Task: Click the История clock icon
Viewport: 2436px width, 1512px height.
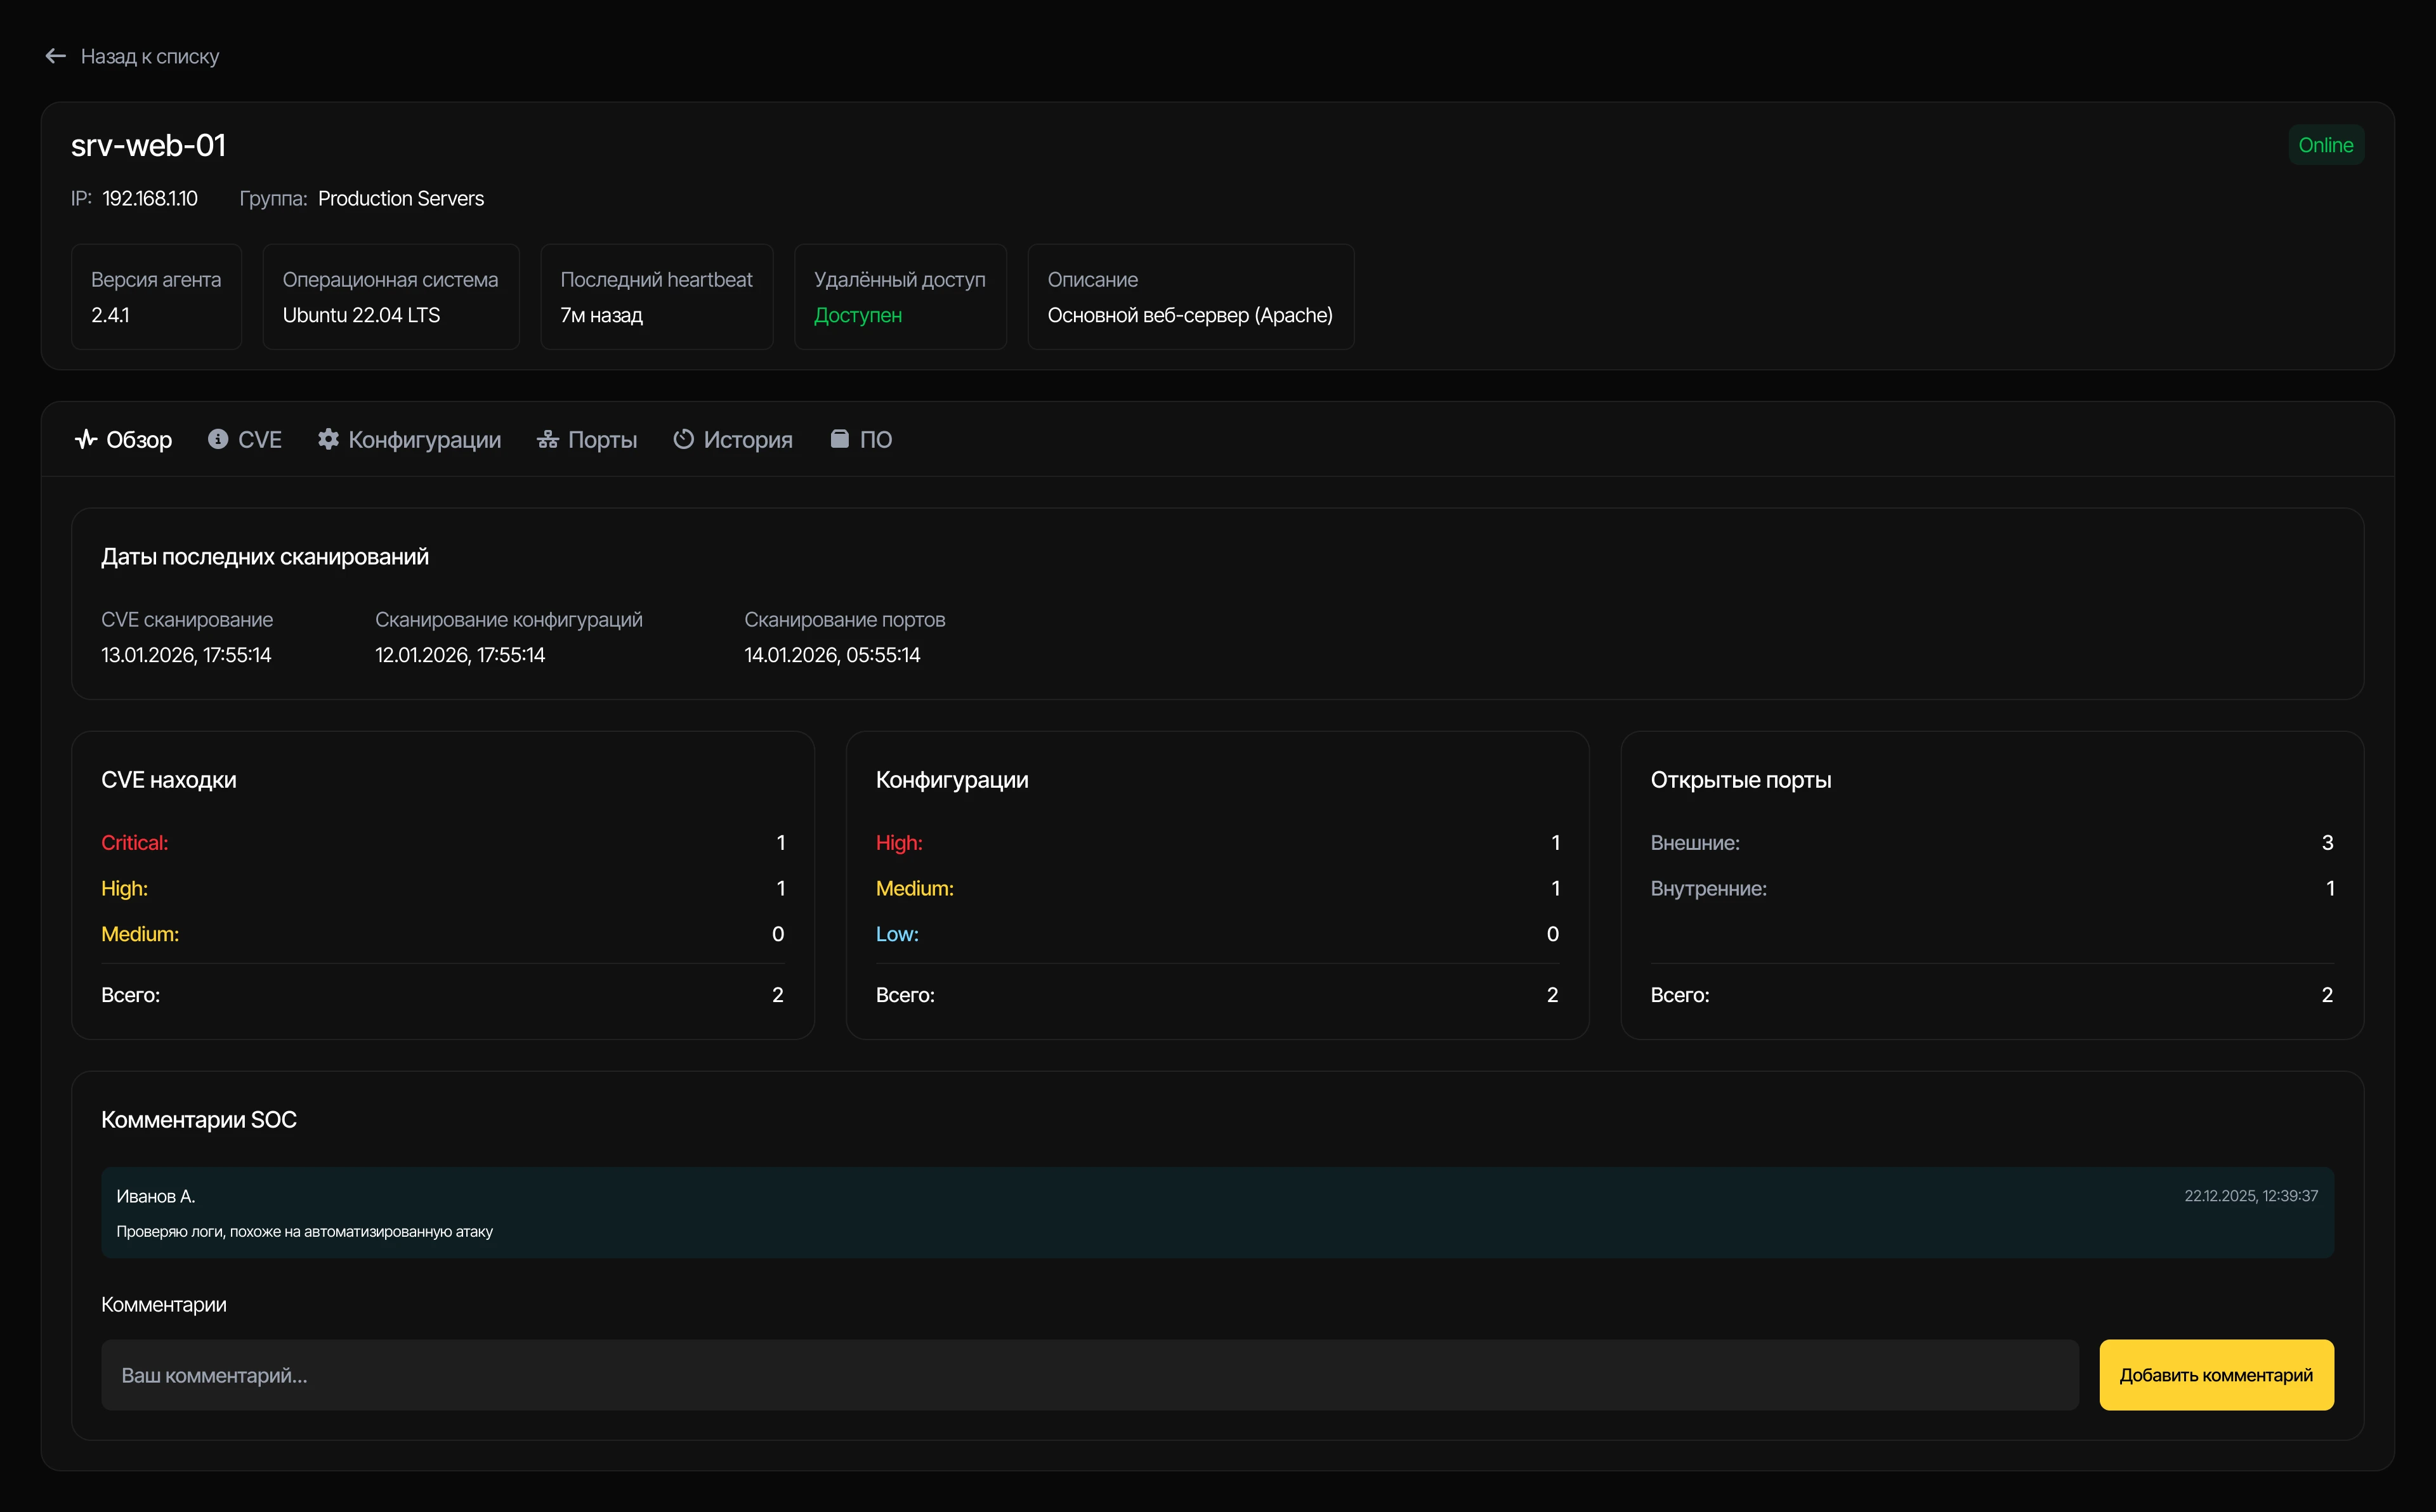Action: click(683, 439)
